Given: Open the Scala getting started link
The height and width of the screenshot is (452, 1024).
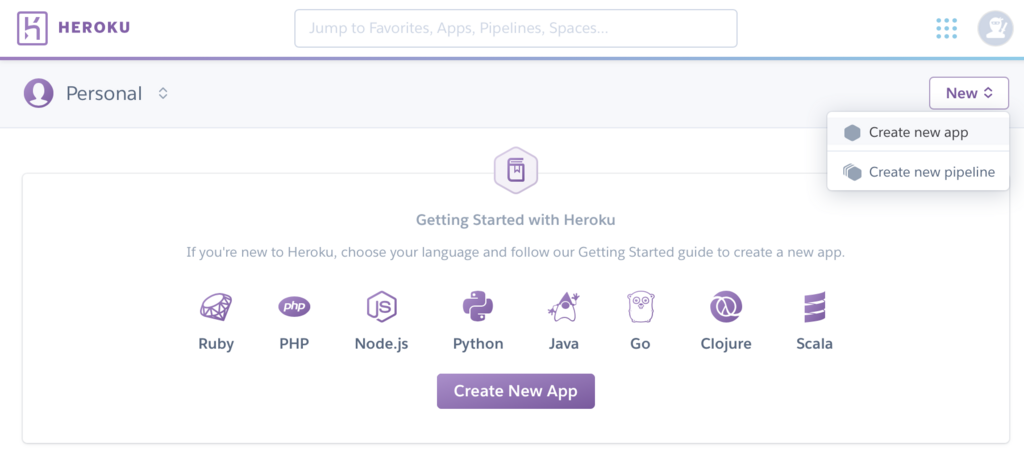Looking at the screenshot, I should 814,344.
